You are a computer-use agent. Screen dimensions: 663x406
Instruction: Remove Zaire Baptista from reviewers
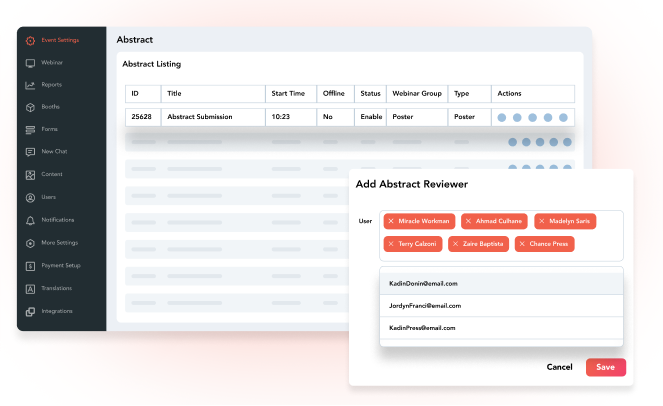pos(455,244)
